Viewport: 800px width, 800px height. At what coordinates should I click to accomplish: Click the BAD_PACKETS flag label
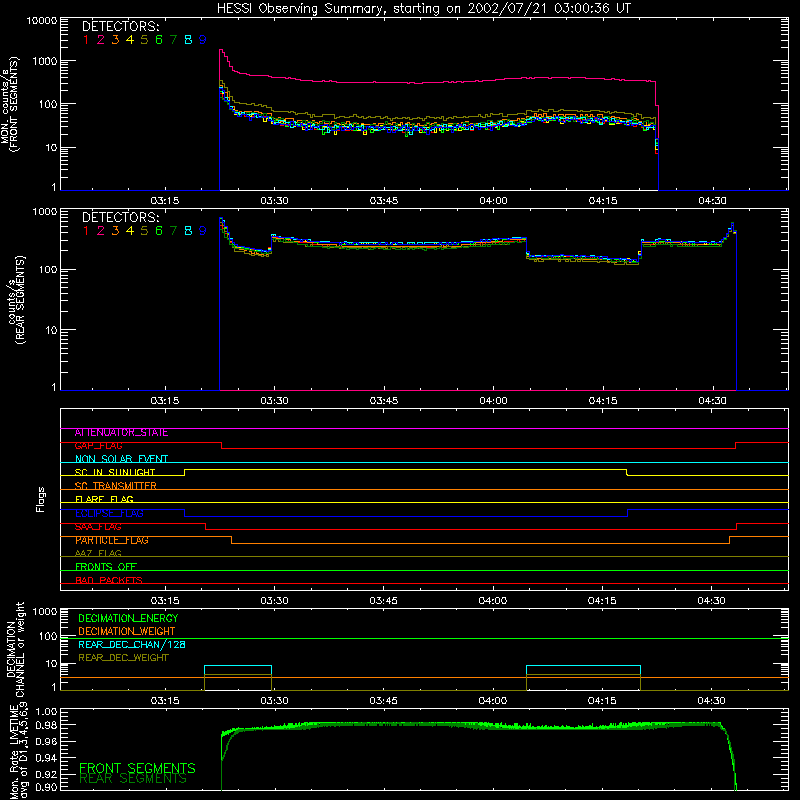(109, 580)
